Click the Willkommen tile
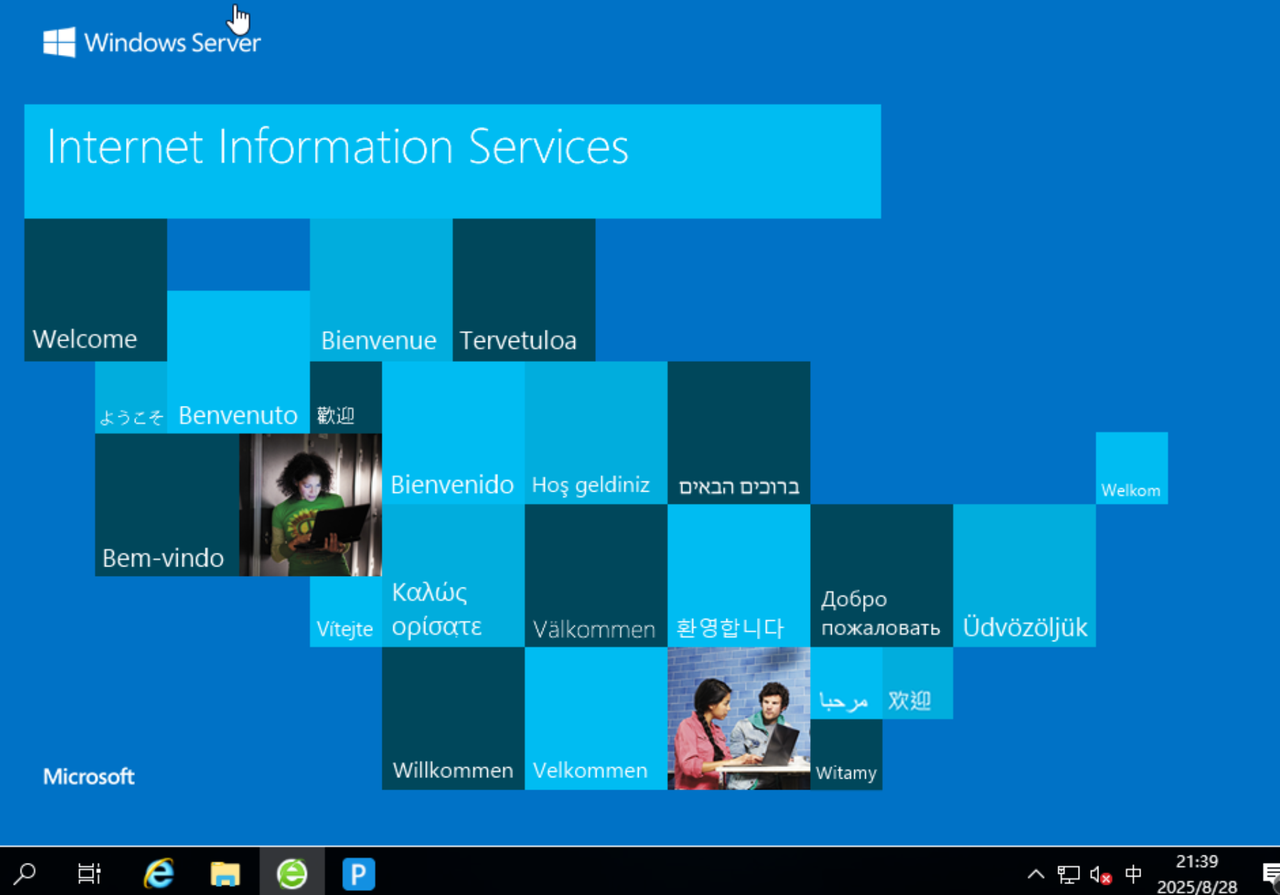Viewport: 1280px width, 895px height. [453, 718]
